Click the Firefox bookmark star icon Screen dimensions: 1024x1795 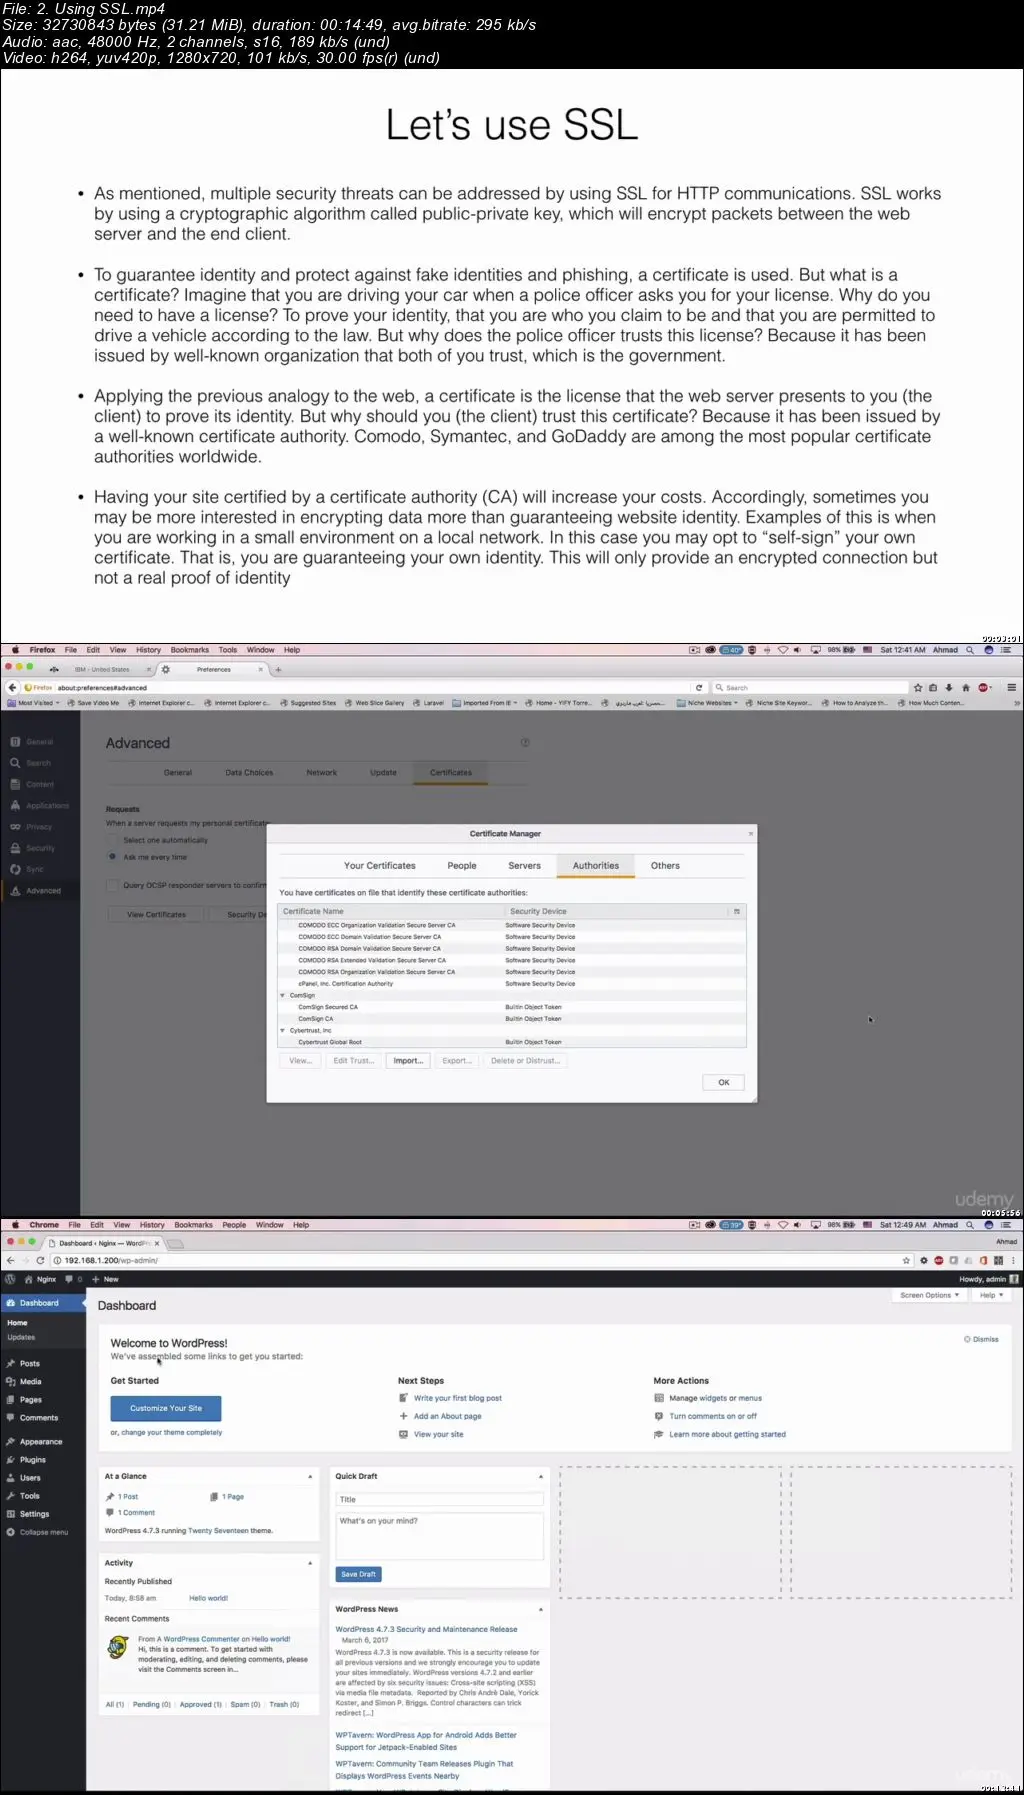click(918, 688)
